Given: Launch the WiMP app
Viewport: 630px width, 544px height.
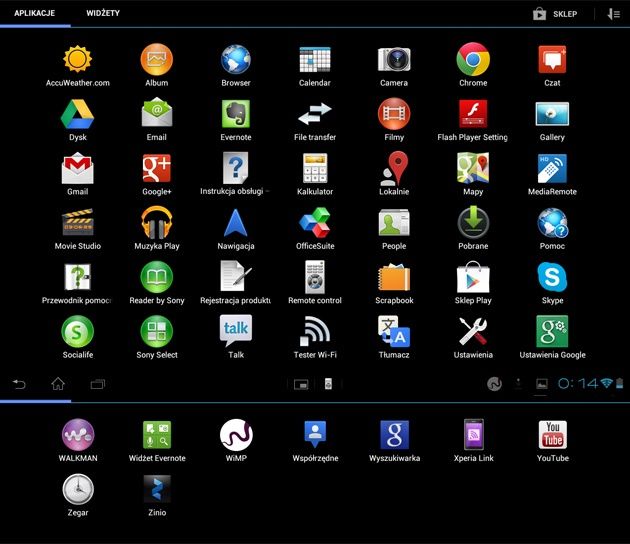Looking at the screenshot, I should [236, 435].
